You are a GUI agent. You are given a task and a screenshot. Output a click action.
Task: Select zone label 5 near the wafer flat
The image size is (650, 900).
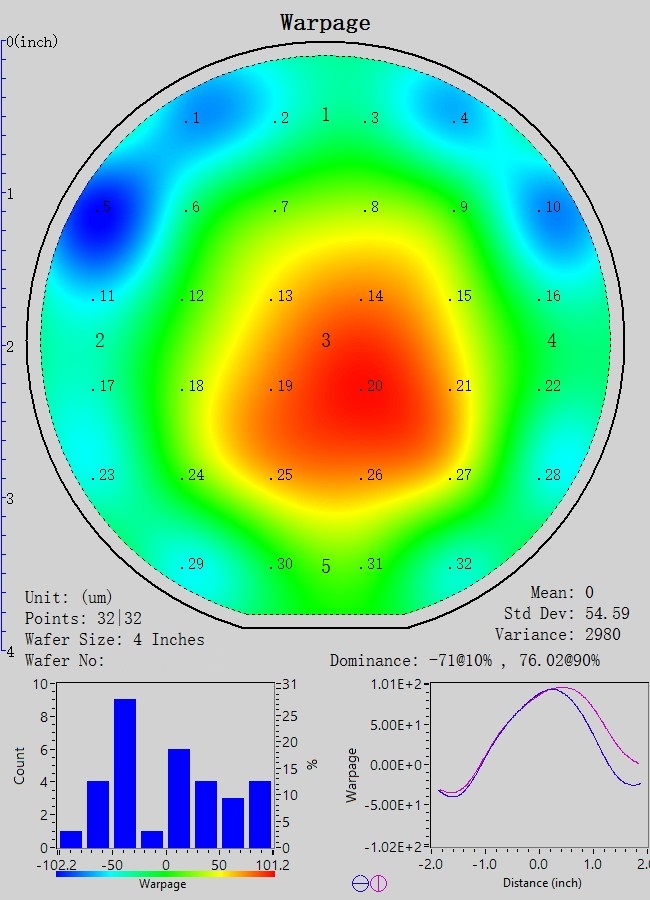325,567
